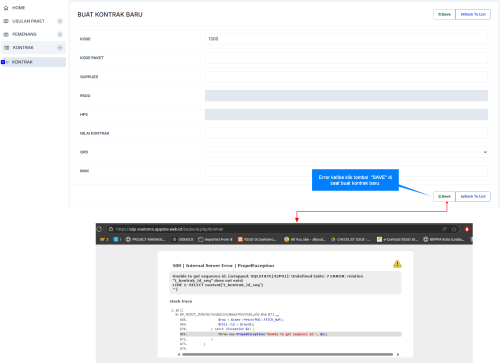Open the KONTRAK submenu entry
Image resolution: width=500 pixels, height=363 pixels.
[x=33, y=62]
